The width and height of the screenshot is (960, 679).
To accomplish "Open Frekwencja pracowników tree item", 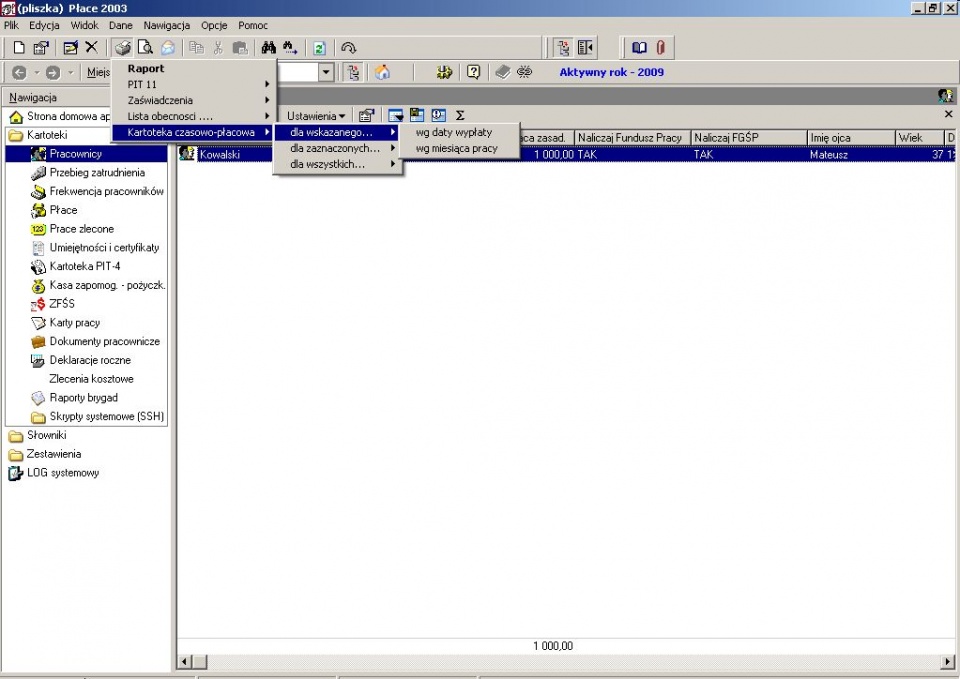I will pos(97,192).
